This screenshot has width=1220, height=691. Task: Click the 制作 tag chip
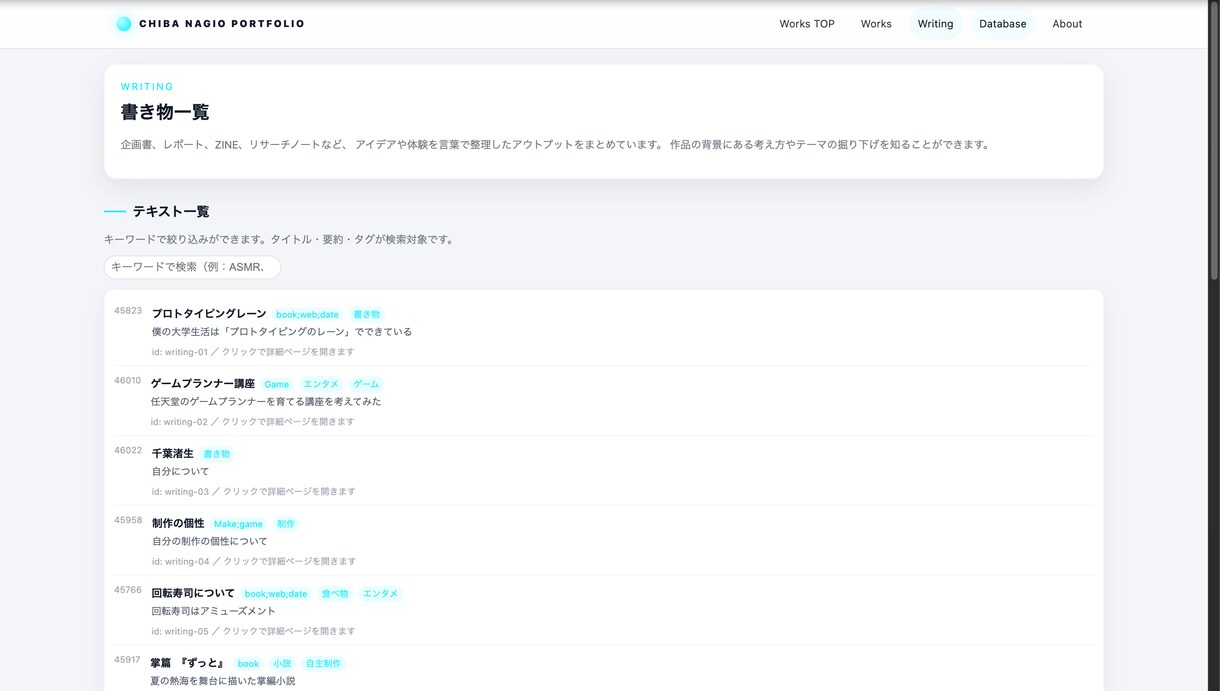click(286, 524)
